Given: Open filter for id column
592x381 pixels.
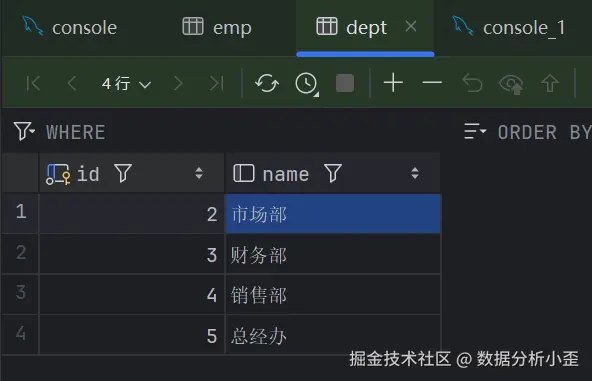Looking at the screenshot, I should 123,173.
